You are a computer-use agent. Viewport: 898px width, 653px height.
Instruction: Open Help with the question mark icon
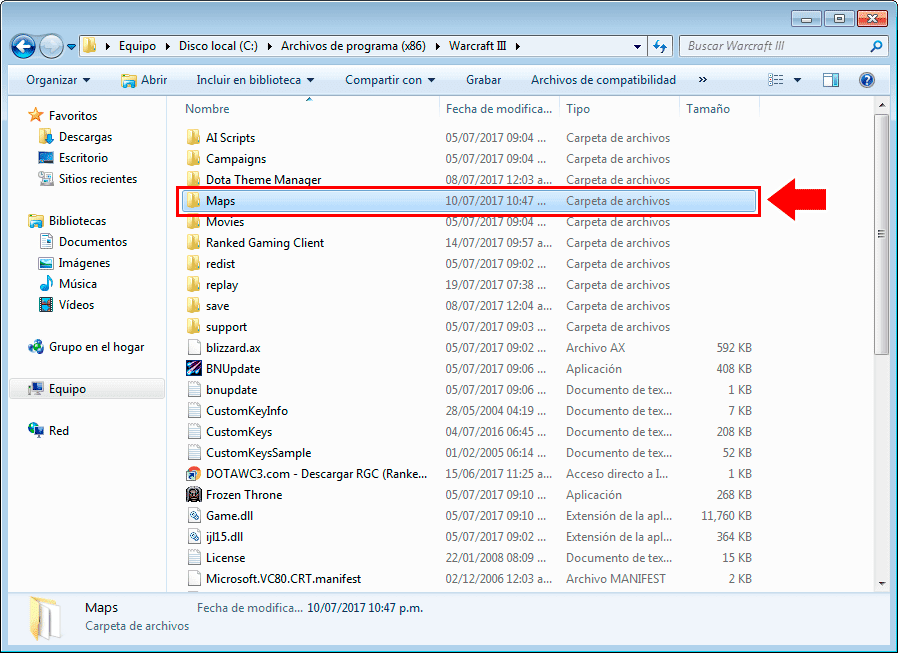coord(867,80)
